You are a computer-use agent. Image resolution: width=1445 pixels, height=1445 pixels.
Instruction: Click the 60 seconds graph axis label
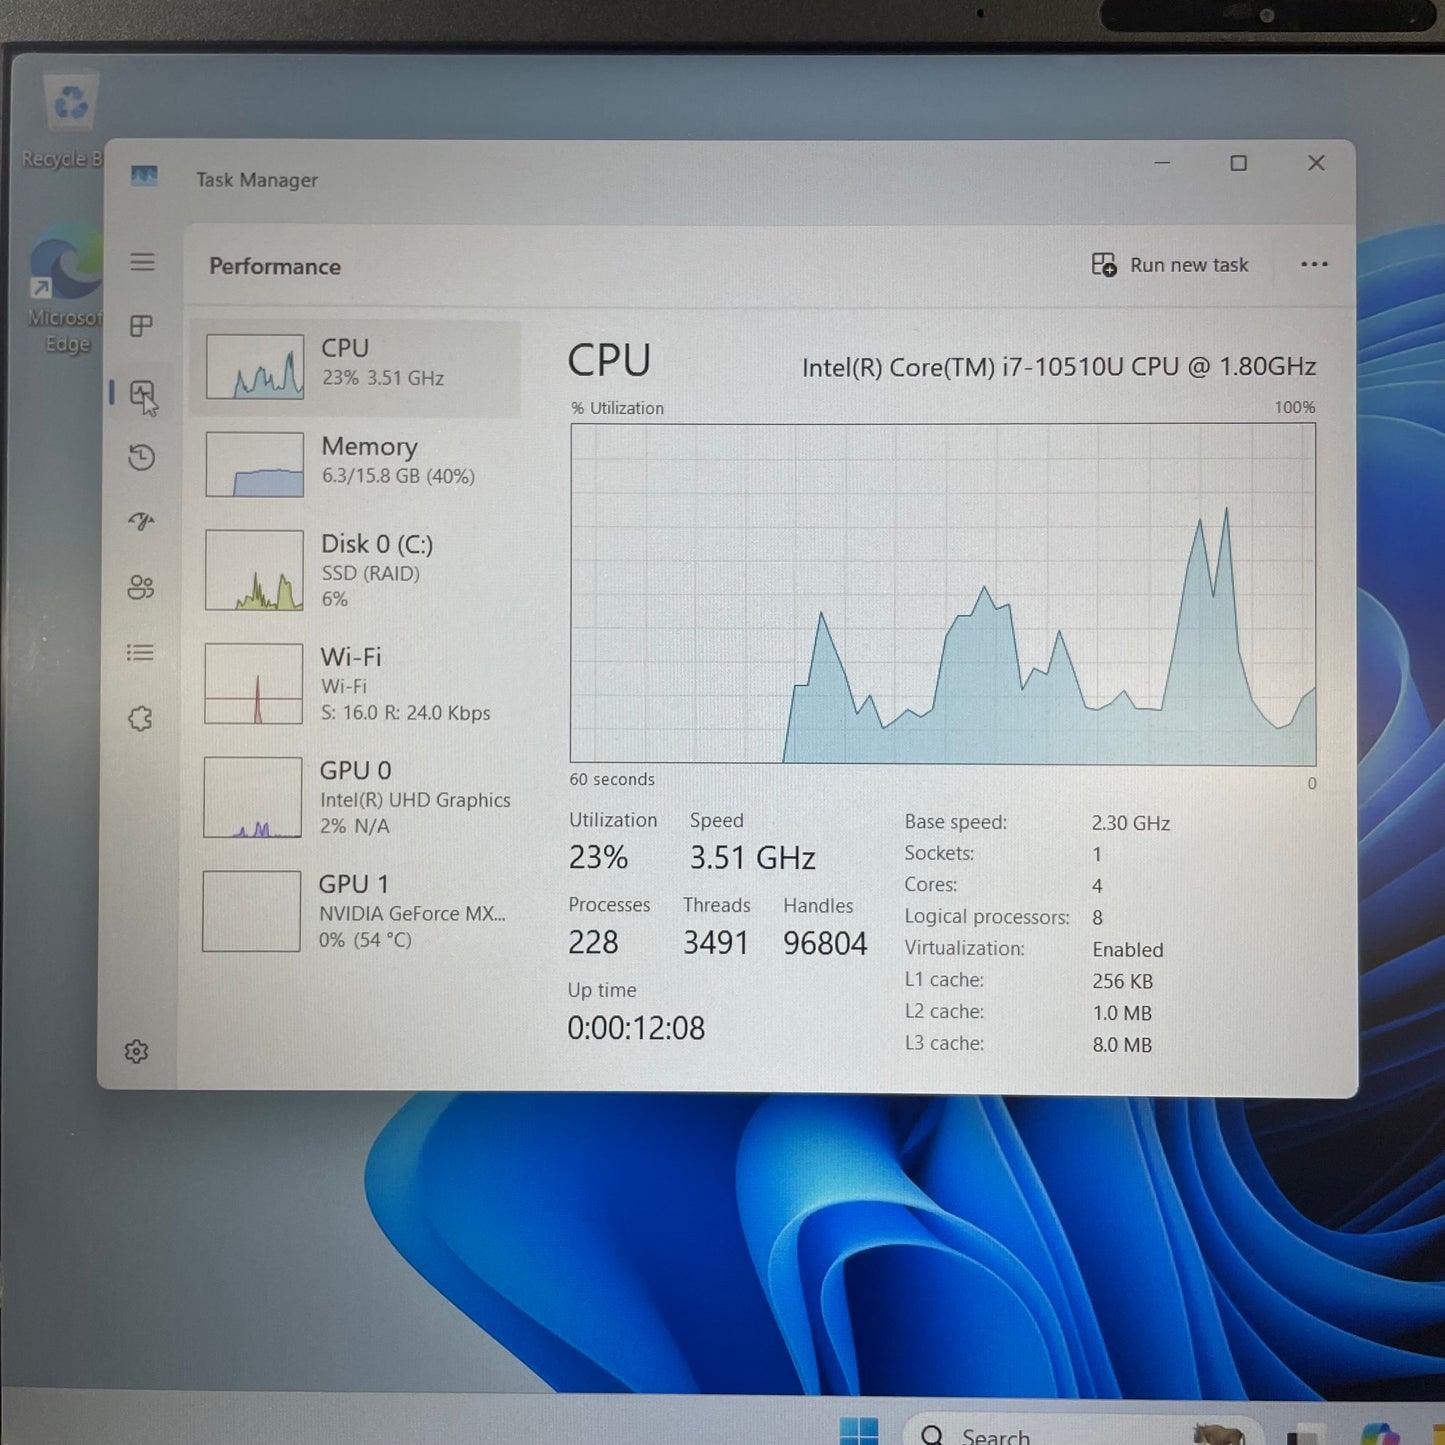tap(612, 780)
